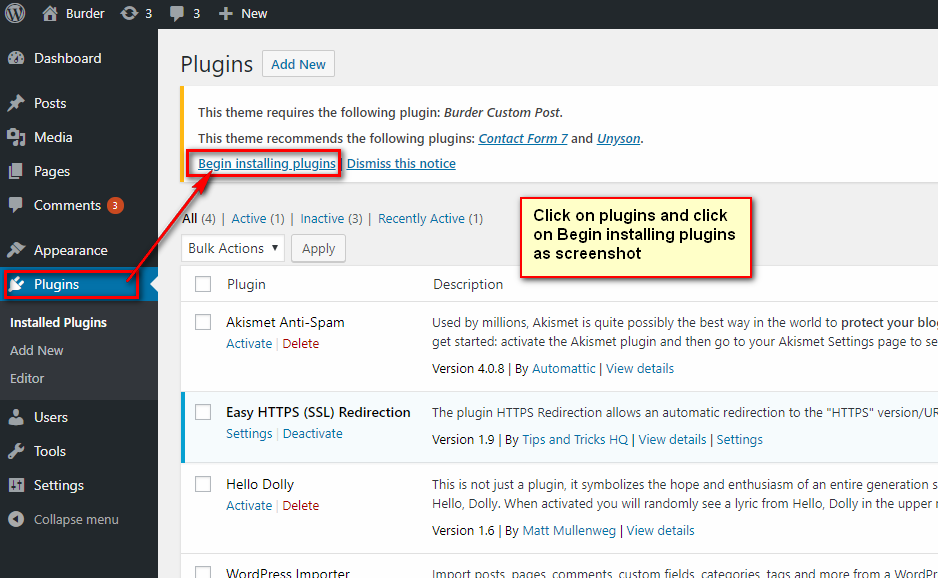Viewport: 938px width, 578px height.
Task: Open the Automattic author link
Action: point(564,369)
